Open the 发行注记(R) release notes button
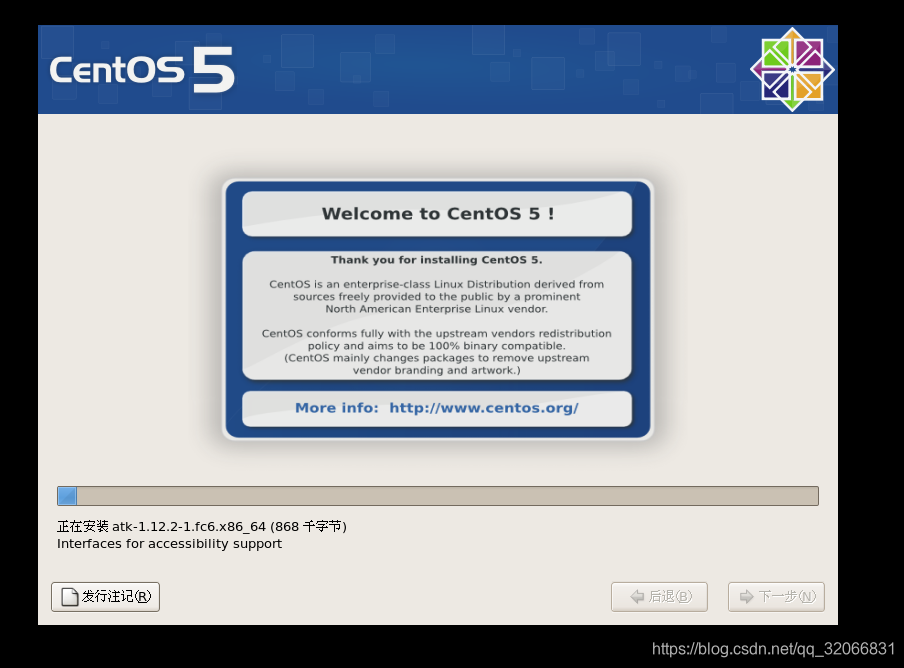The width and height of the screenshot is (904, 668). tap(106, 597)
